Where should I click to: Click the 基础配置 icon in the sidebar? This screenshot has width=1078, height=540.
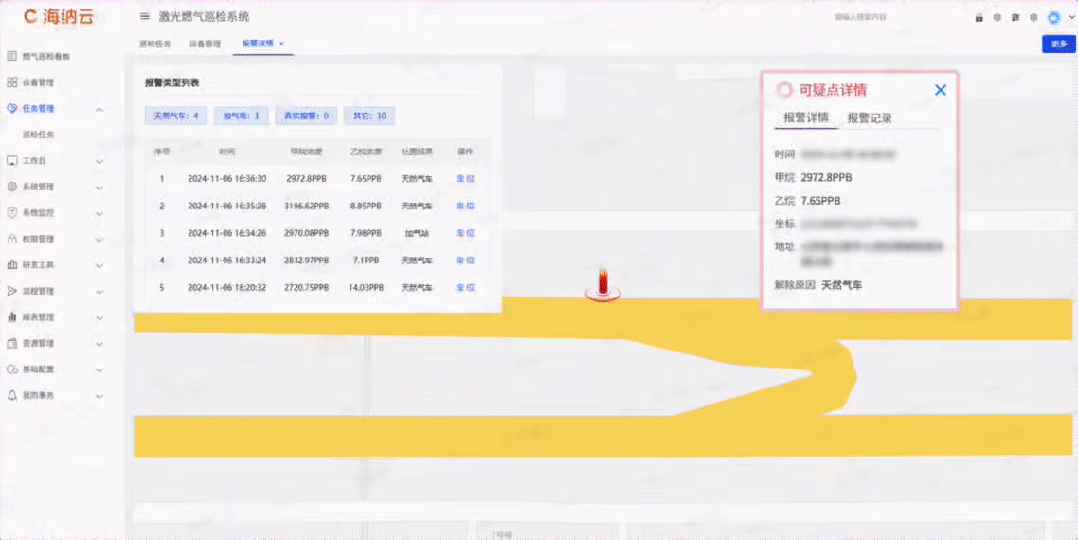tap(12, 369)
